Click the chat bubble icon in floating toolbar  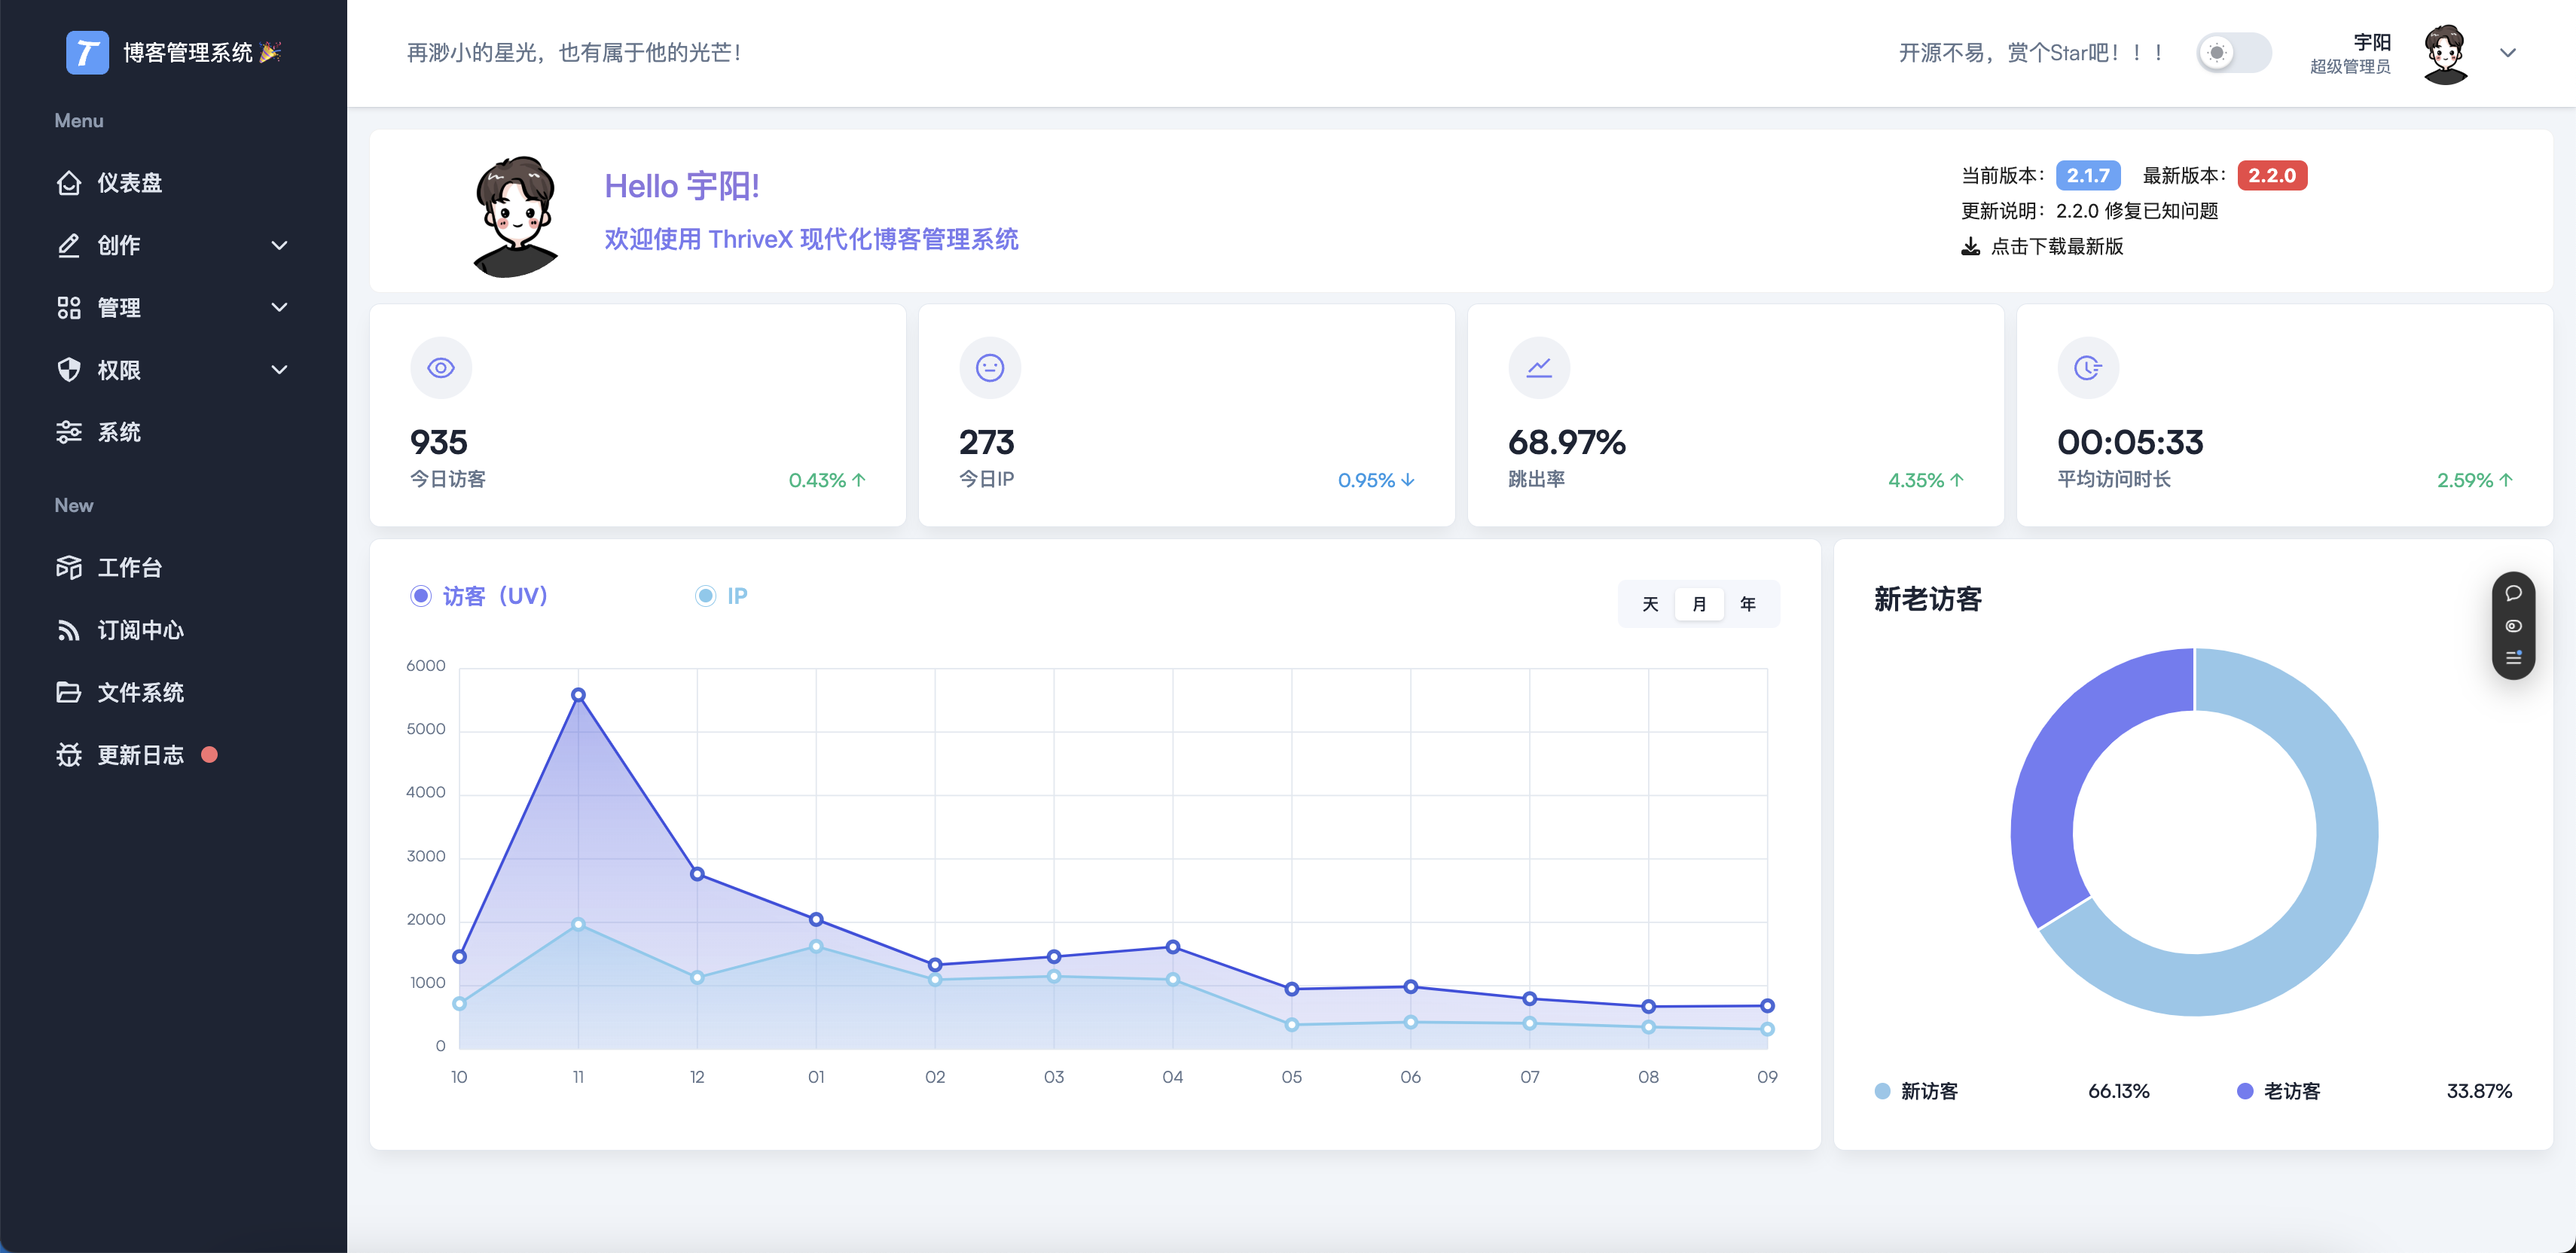tap(2513, 593)
